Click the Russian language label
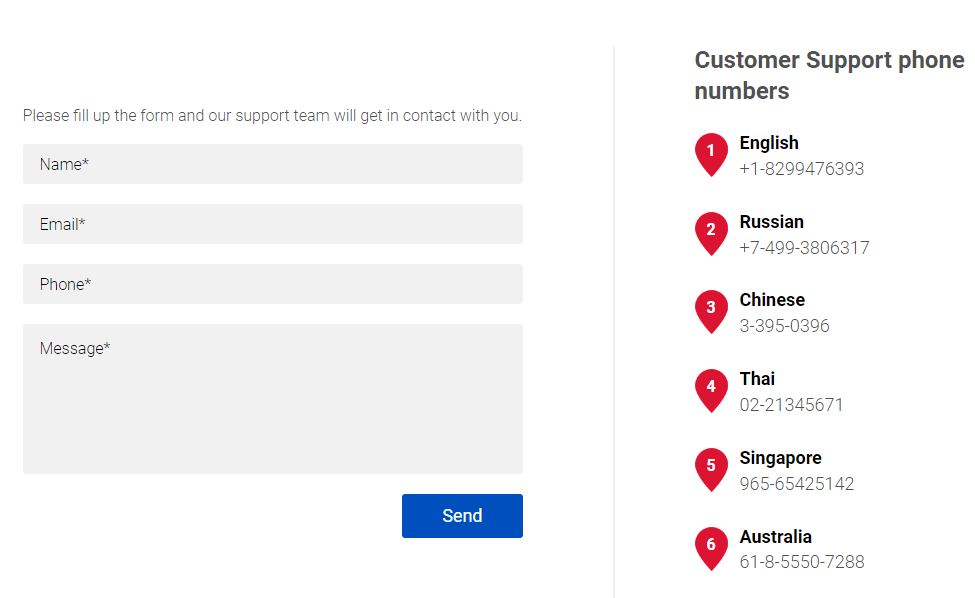This screenshot has height=598, width=975. tap(772, 222)
